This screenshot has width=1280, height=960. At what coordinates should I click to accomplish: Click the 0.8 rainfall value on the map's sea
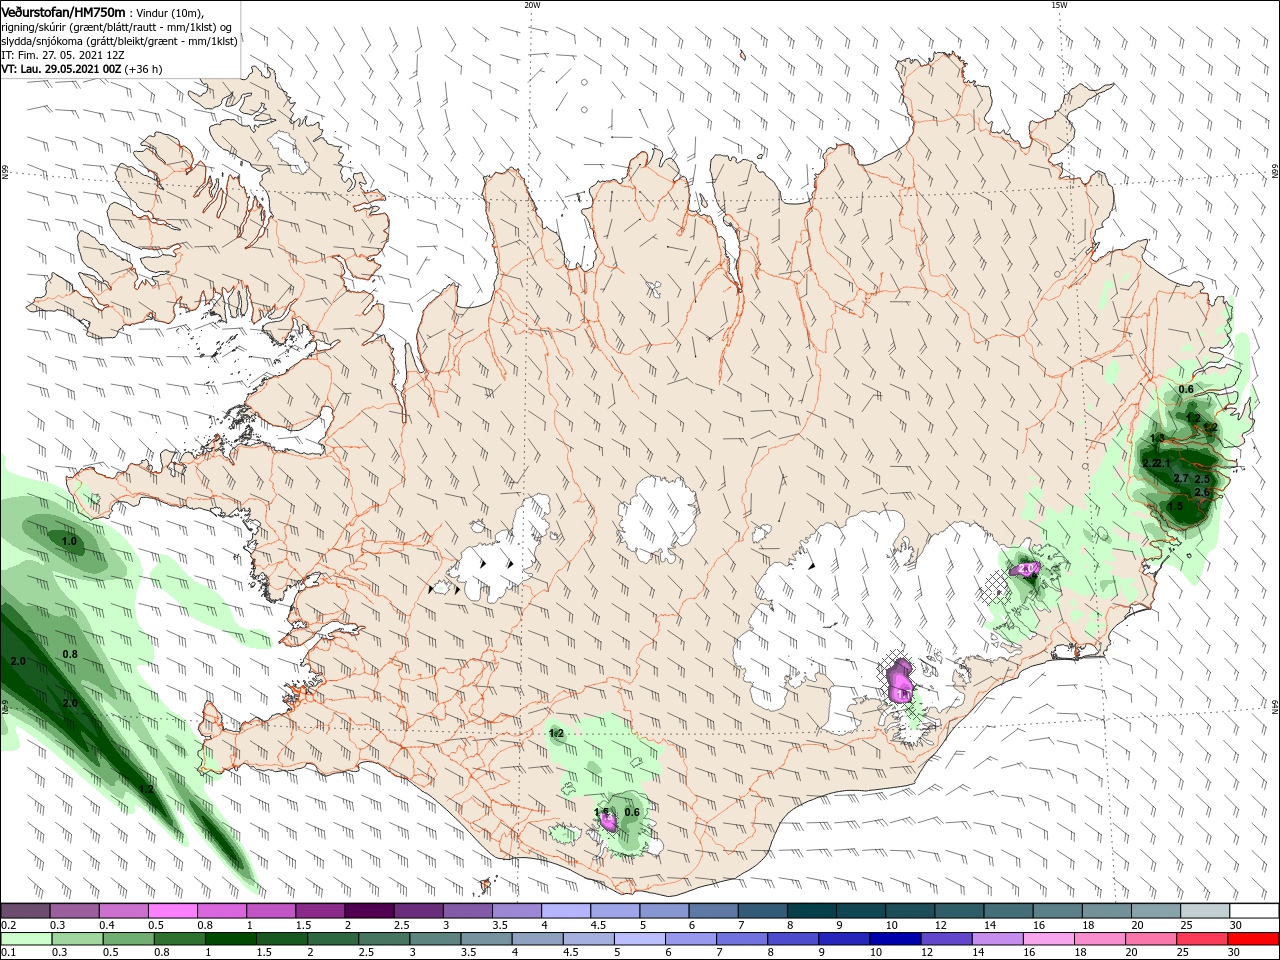point(70,654)
